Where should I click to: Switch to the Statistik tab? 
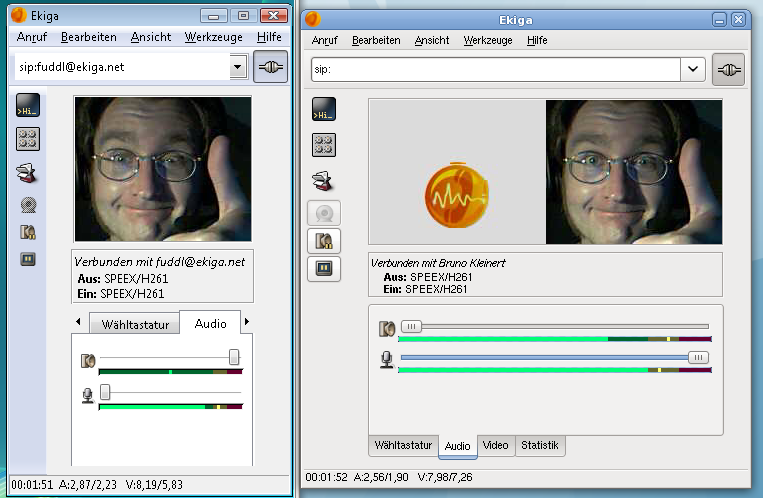pos(541,445)
